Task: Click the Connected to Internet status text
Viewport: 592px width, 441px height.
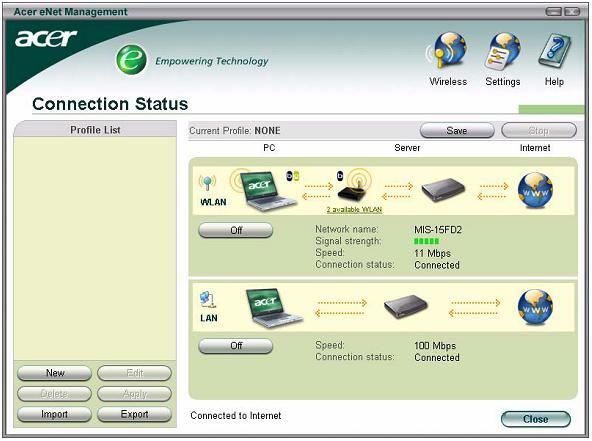Action: pyautogui.click(x=236, y=416)
